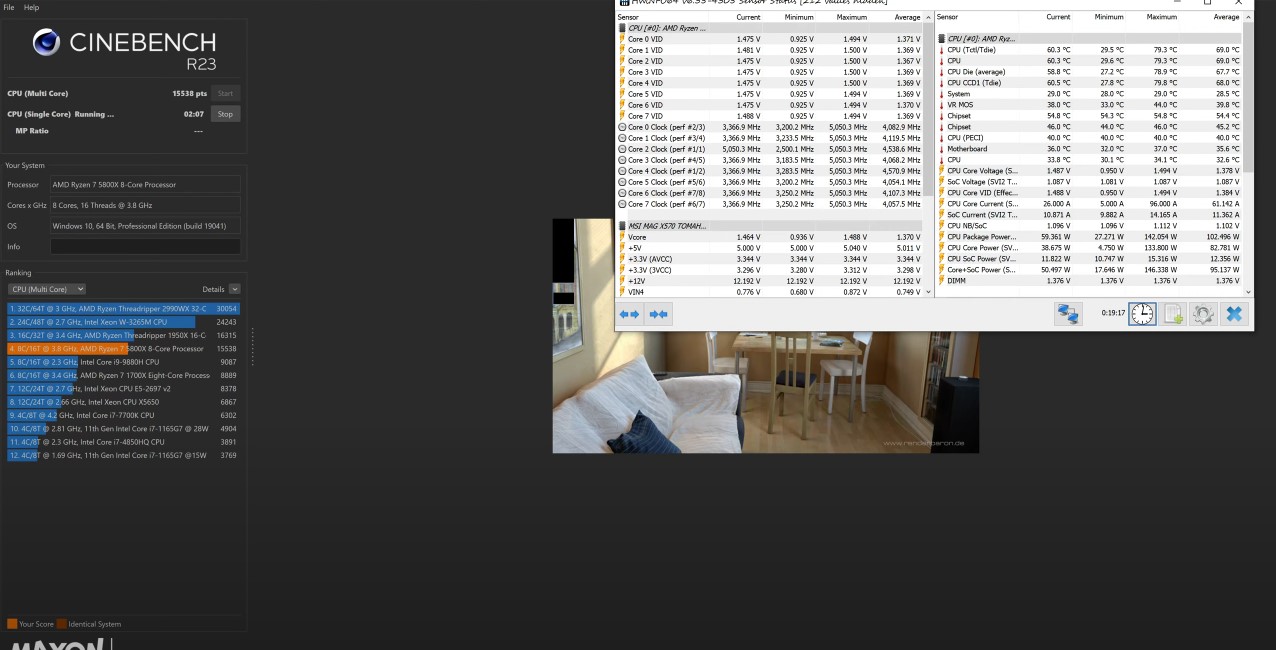The image size is (1276, 650).
Task: Select the Core 3 VID sensor row
Action: (x=769, y=72)
